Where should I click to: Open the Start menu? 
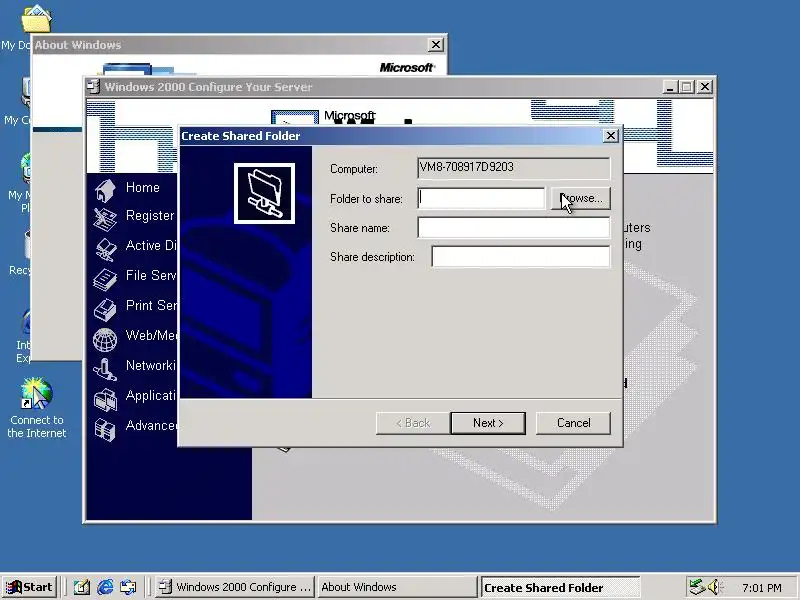(x=29, y=587)
